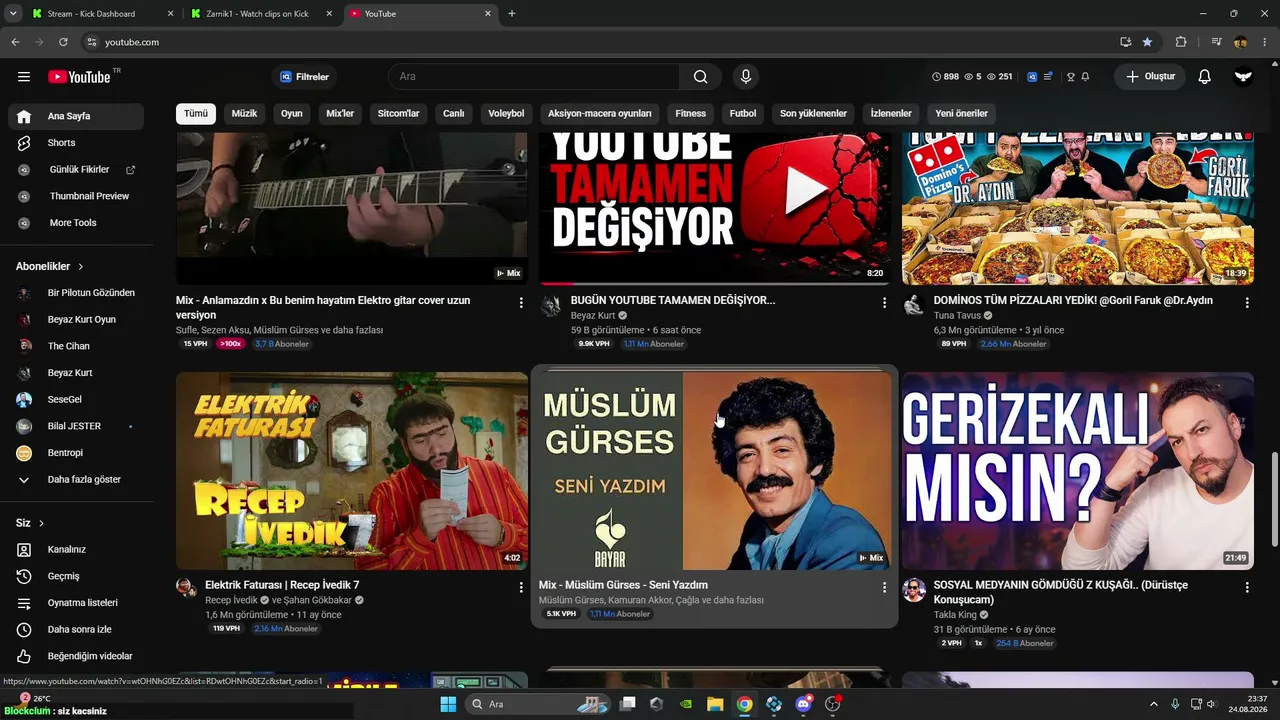Play the Müslüm Gürses Seni Yazdım thumbnail
The height and width of the screenshot is (720, 1280).
point(714,471)
